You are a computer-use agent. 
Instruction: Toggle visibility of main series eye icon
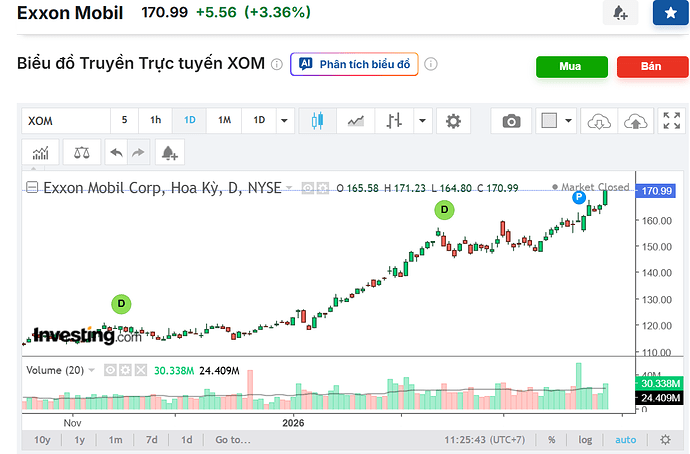(308, 189)
